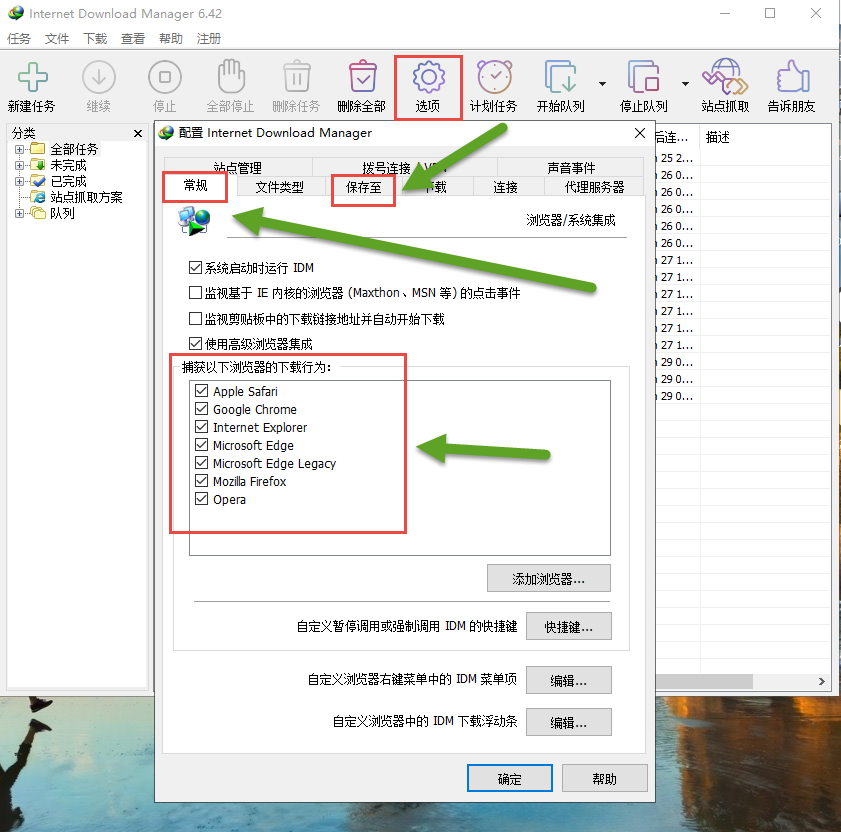Image resolution: width=841 pixels, height=832 pixels.
Task: Switch to the 文件类型 tab
Action: point(279,187)
